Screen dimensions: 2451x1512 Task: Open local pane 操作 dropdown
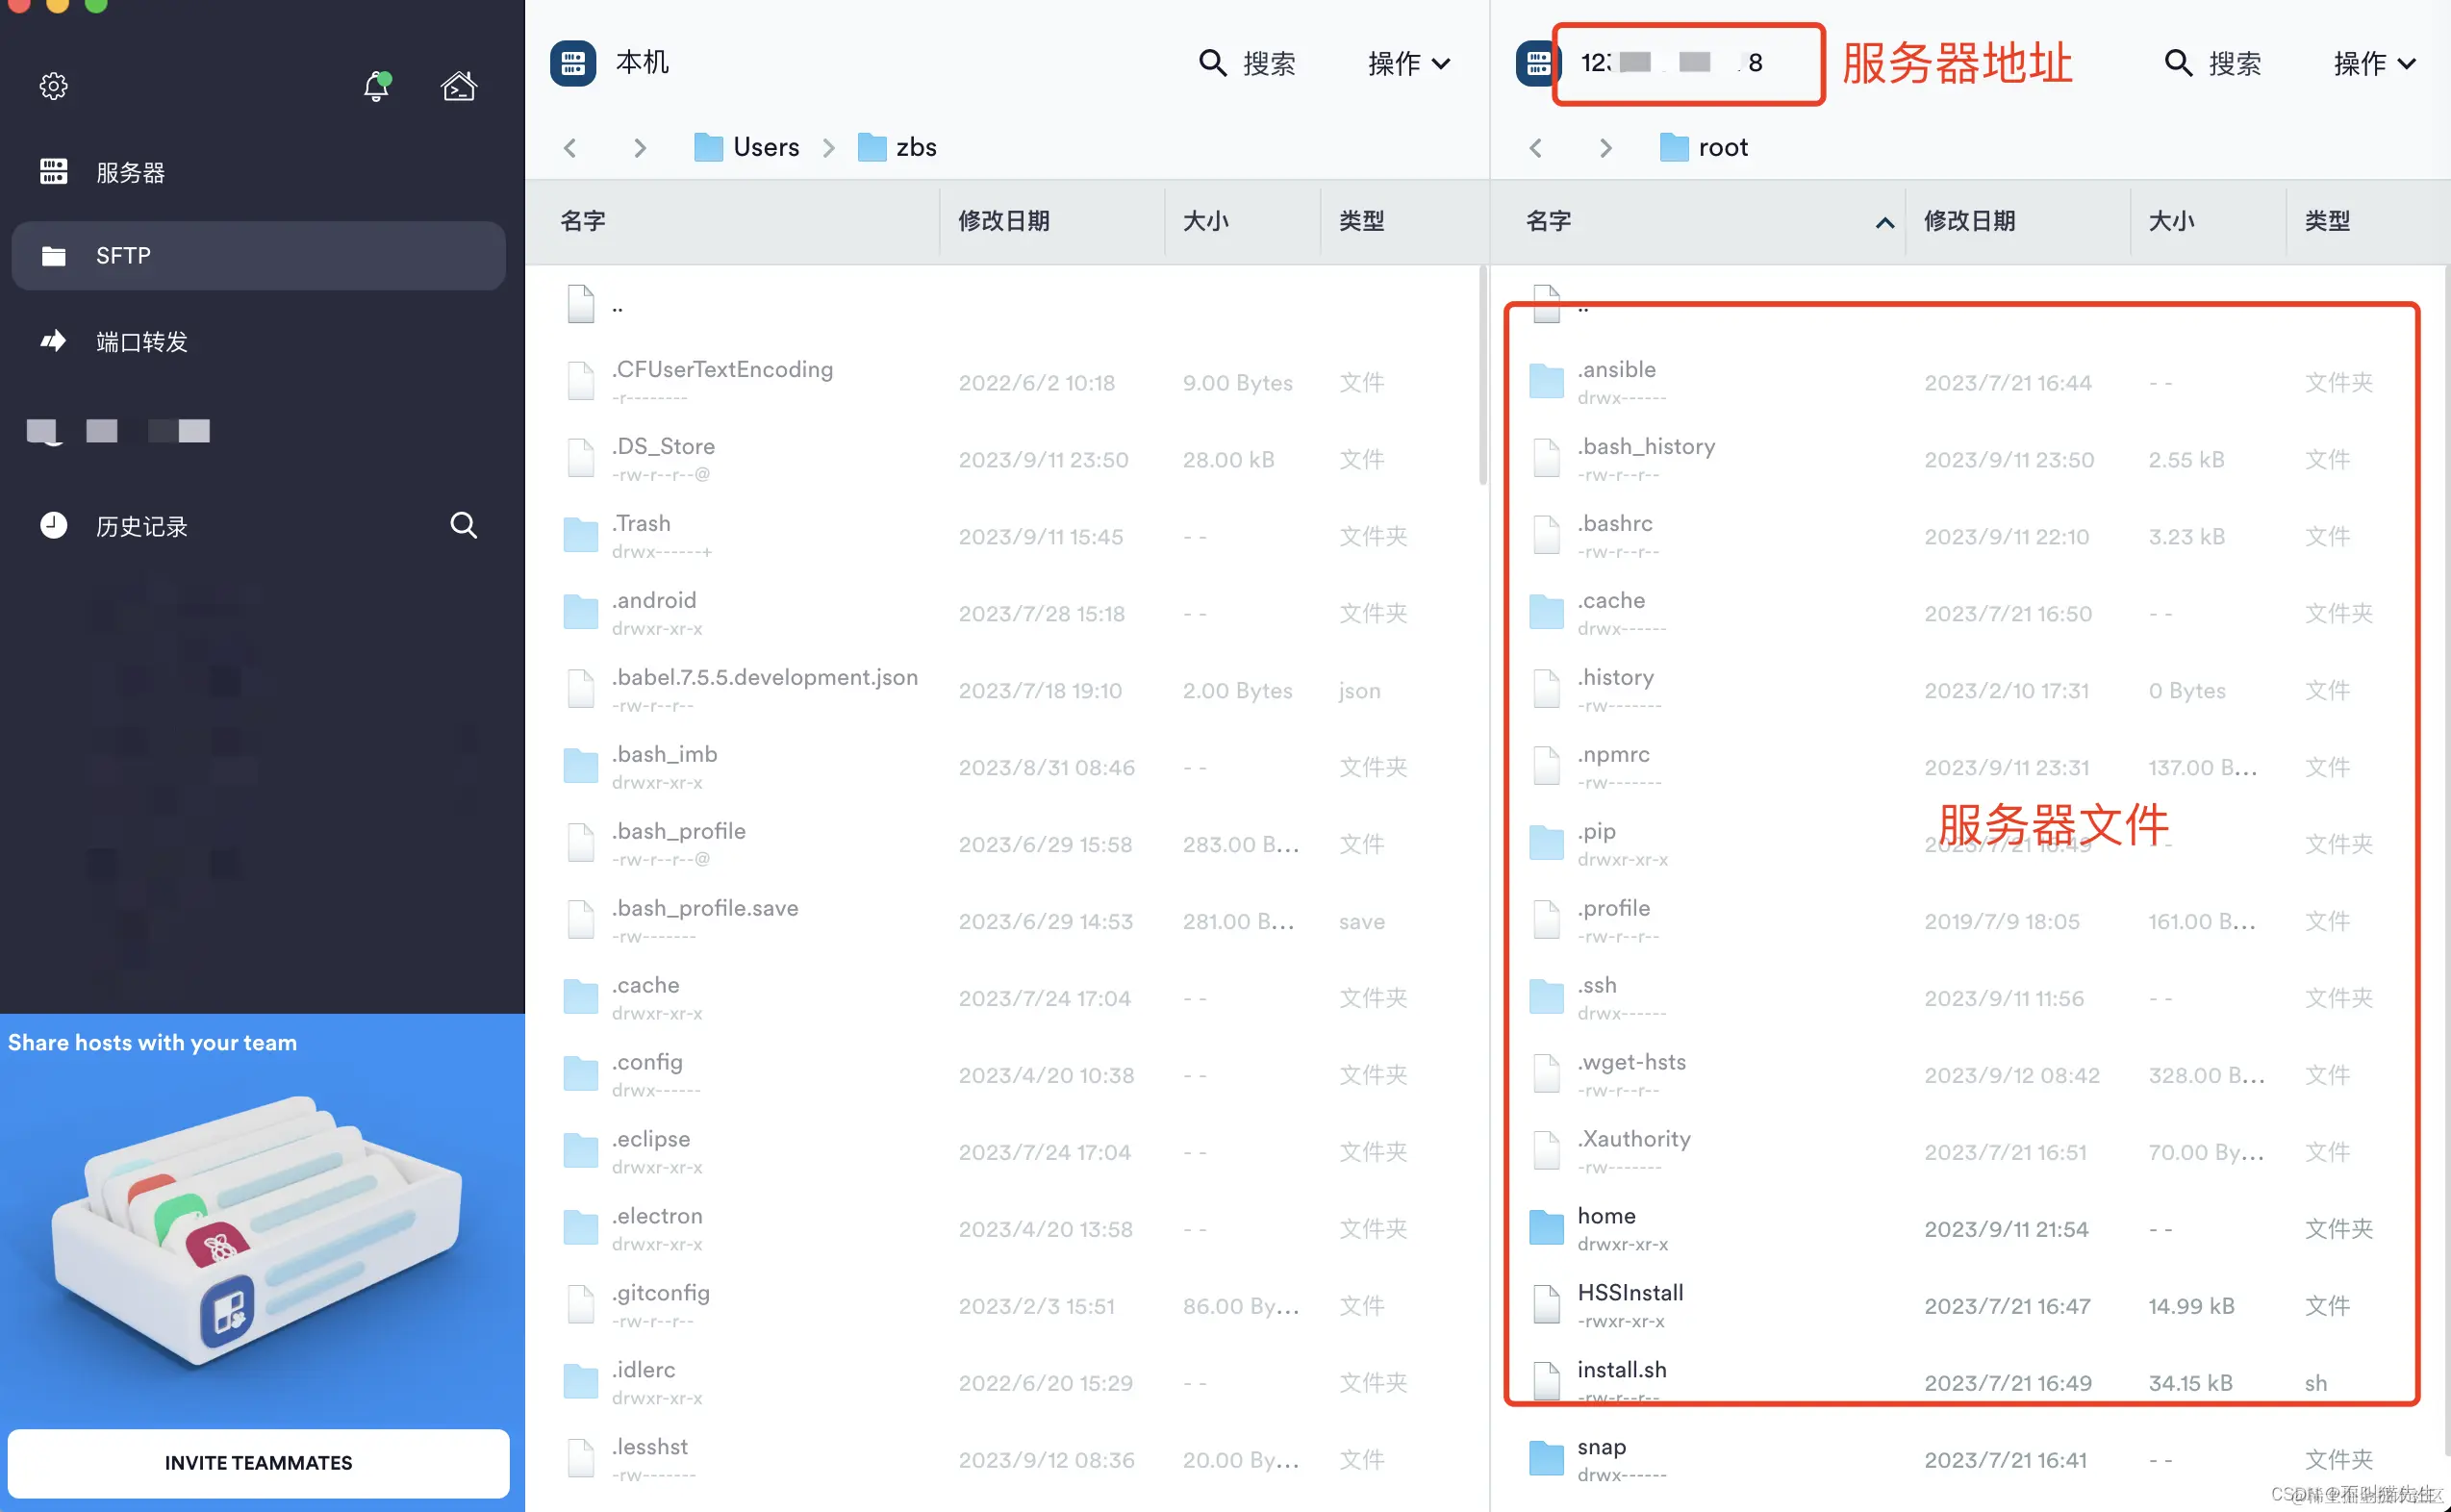1408,63
